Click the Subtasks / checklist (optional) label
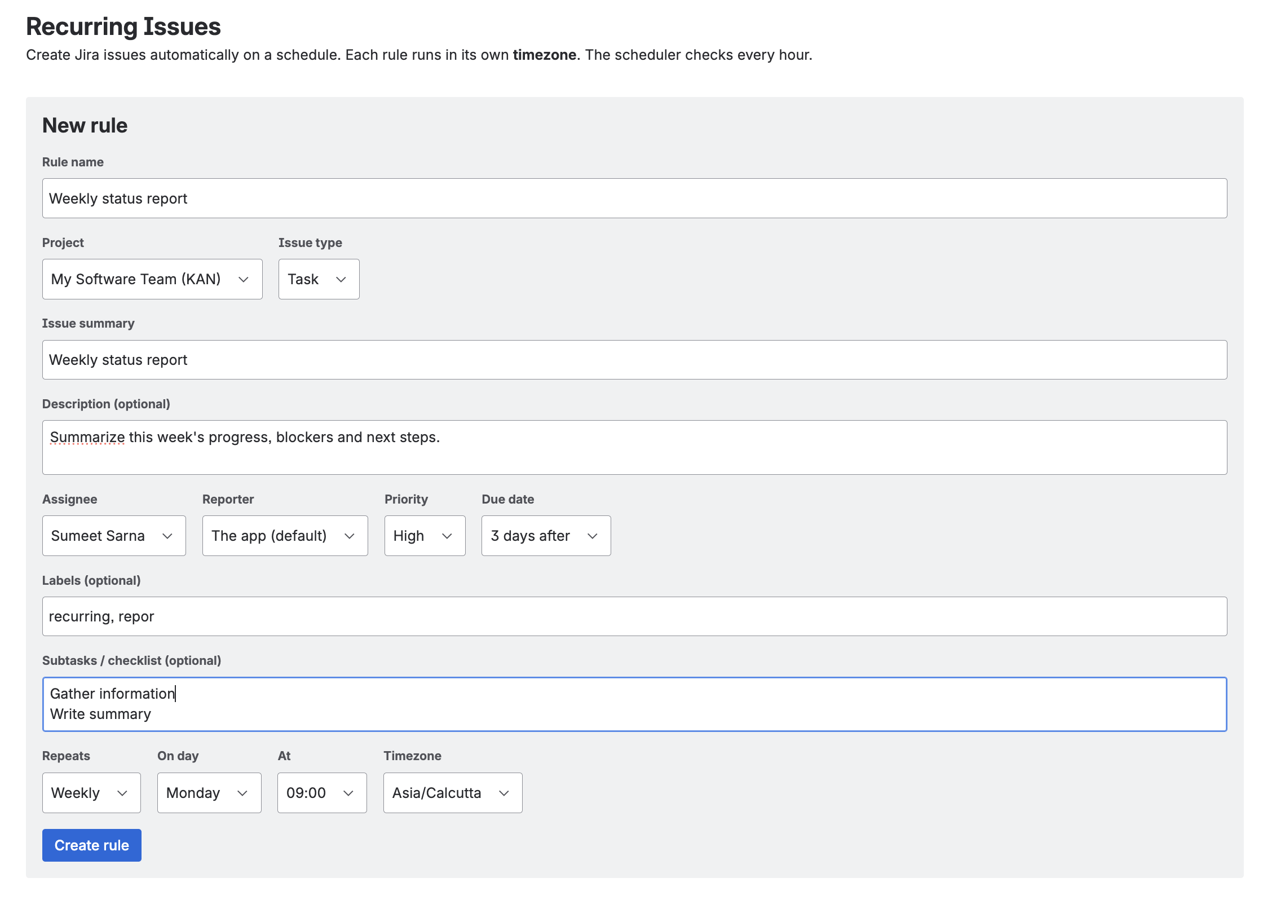 point(132,660)
